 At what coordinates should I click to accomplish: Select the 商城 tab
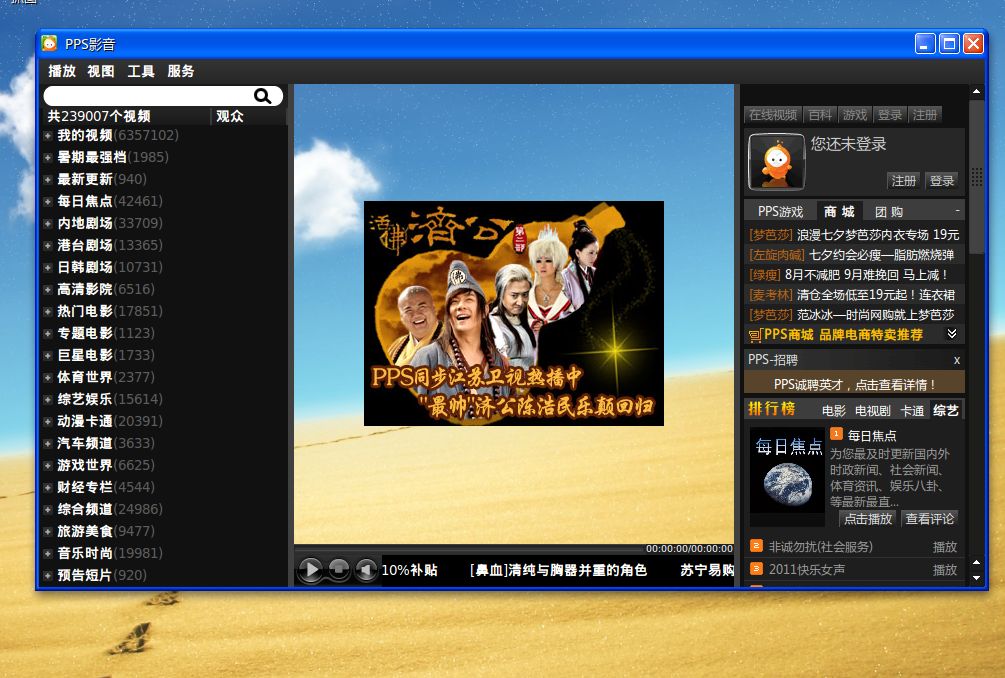tap(840, 211)
